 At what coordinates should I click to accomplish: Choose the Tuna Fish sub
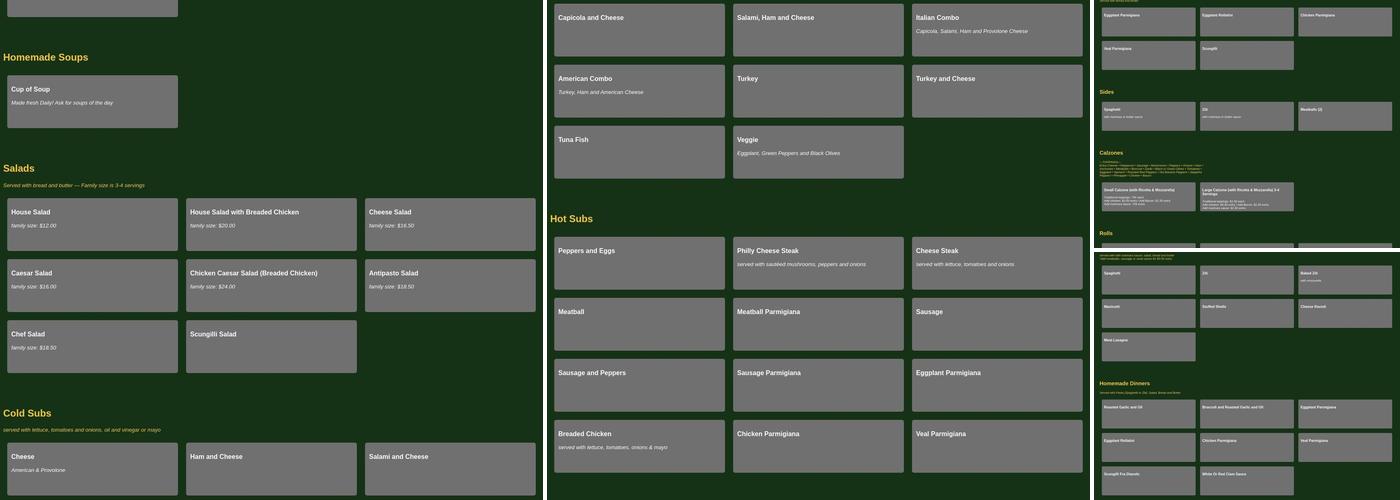639,152
